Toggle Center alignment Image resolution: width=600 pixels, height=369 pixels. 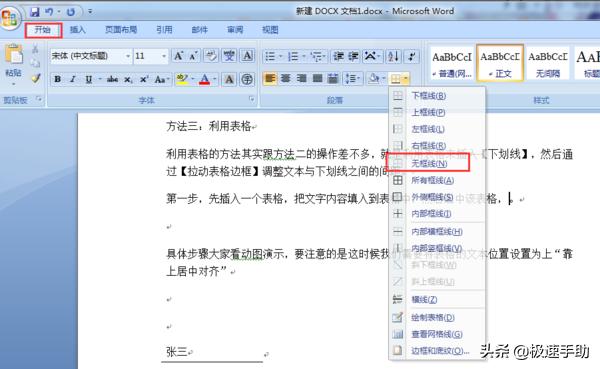point(286,79)
